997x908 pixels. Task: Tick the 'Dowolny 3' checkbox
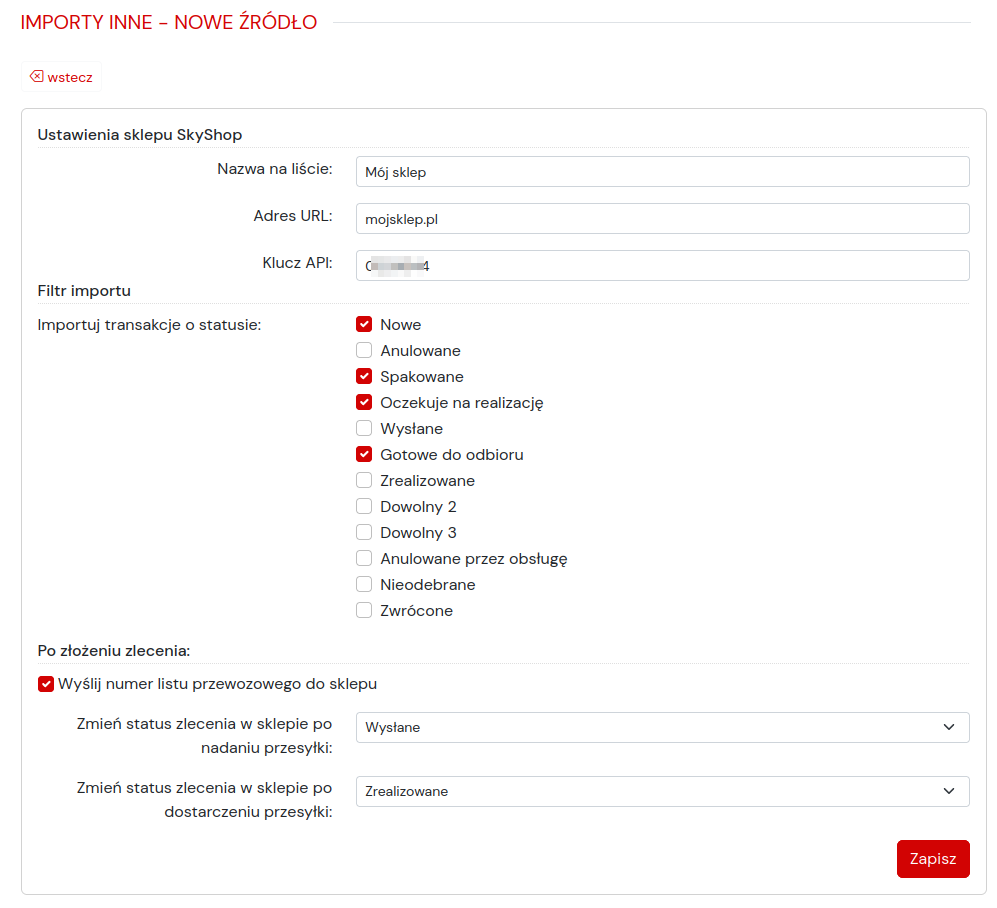(364, 533)
